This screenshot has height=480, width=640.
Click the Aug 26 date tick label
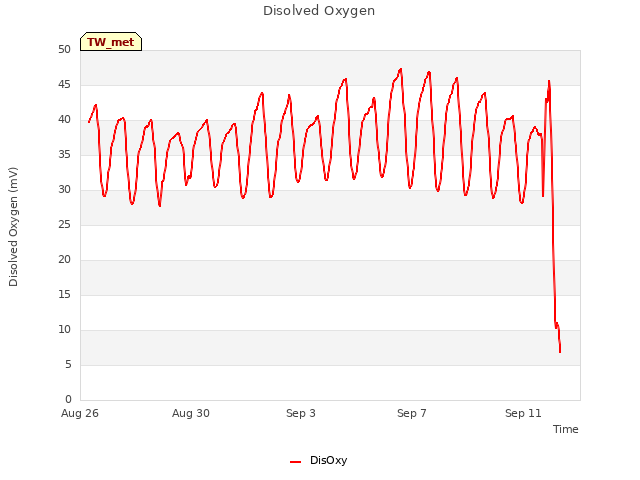point(80,413)
